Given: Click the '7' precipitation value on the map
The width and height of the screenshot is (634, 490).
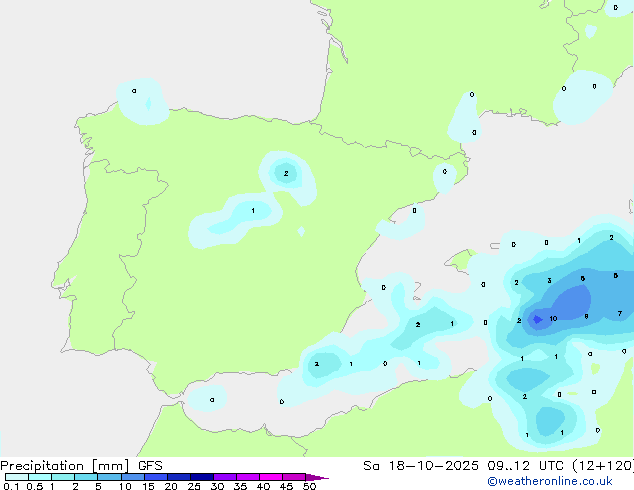Looking at the screenshot, I should pyautogui.click(x=620, y=313).
